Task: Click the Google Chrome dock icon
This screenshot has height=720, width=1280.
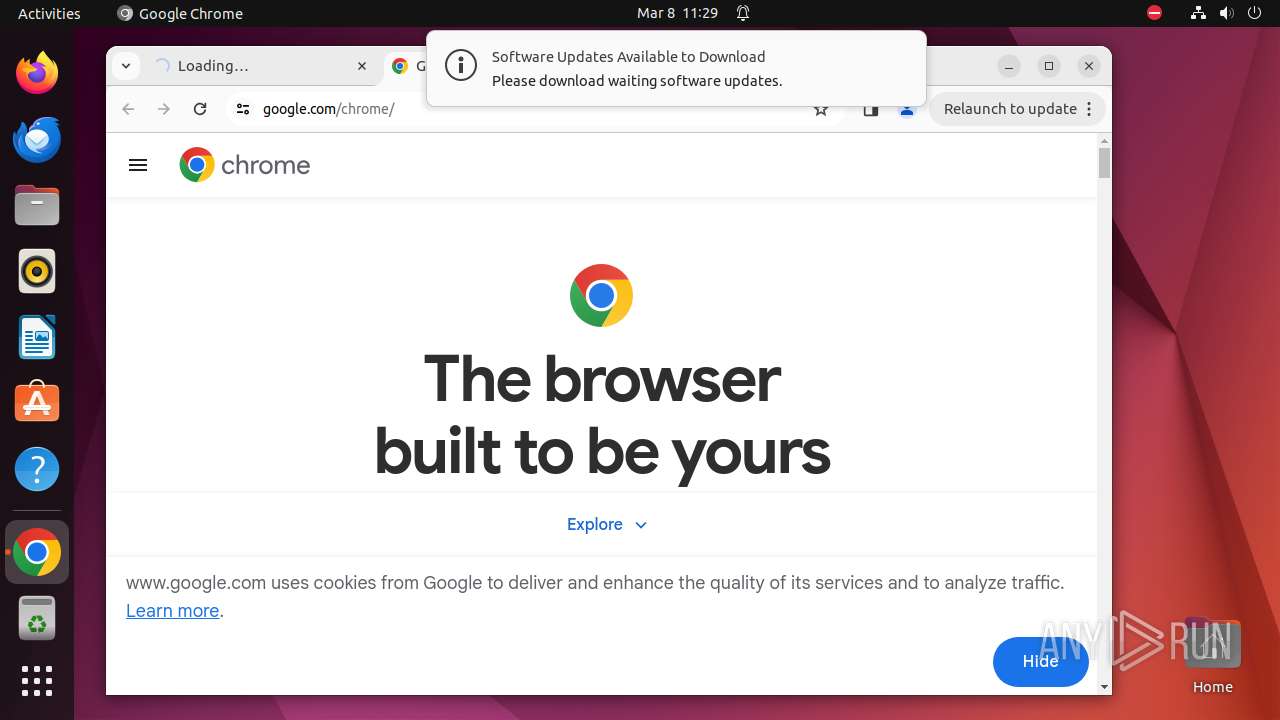Action: pos(37,552)
